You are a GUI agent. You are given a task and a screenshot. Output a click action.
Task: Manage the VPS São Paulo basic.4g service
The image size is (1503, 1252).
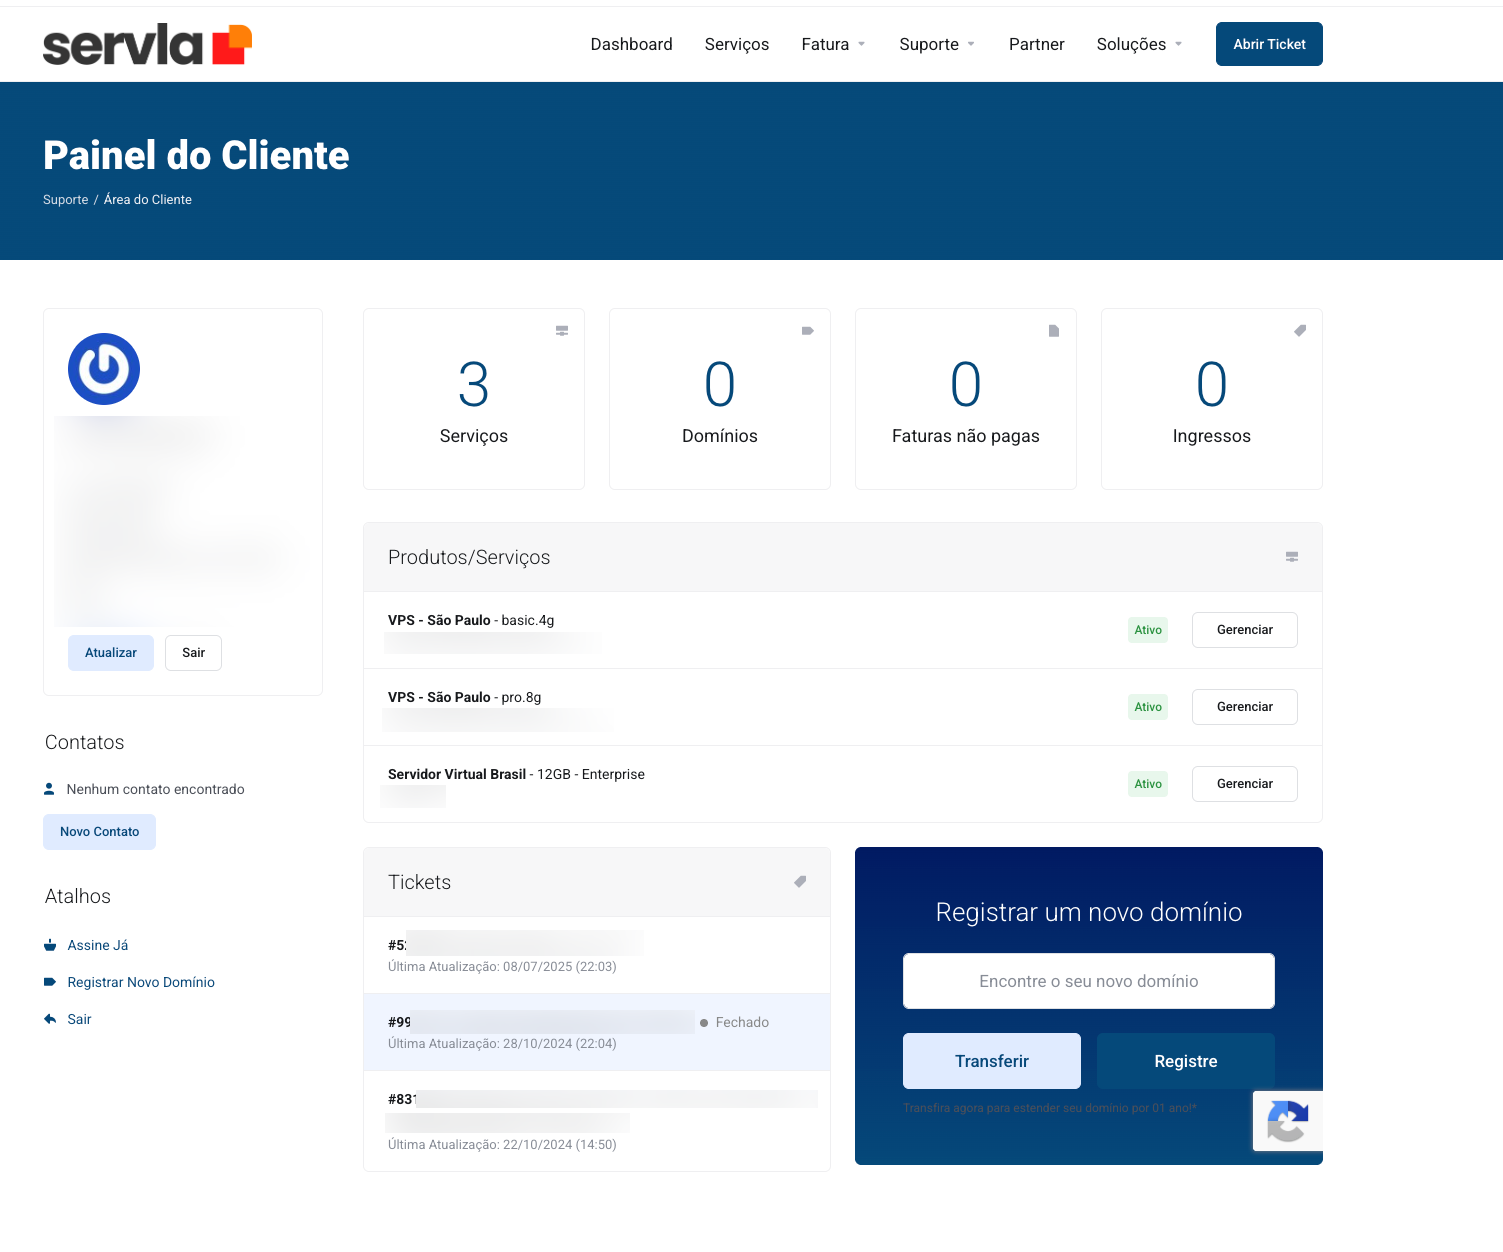1244,630
